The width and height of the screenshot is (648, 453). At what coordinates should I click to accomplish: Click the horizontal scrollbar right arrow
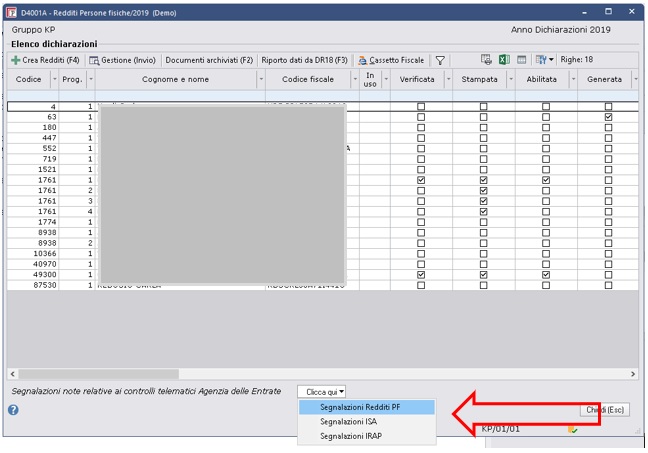(633, 374)
